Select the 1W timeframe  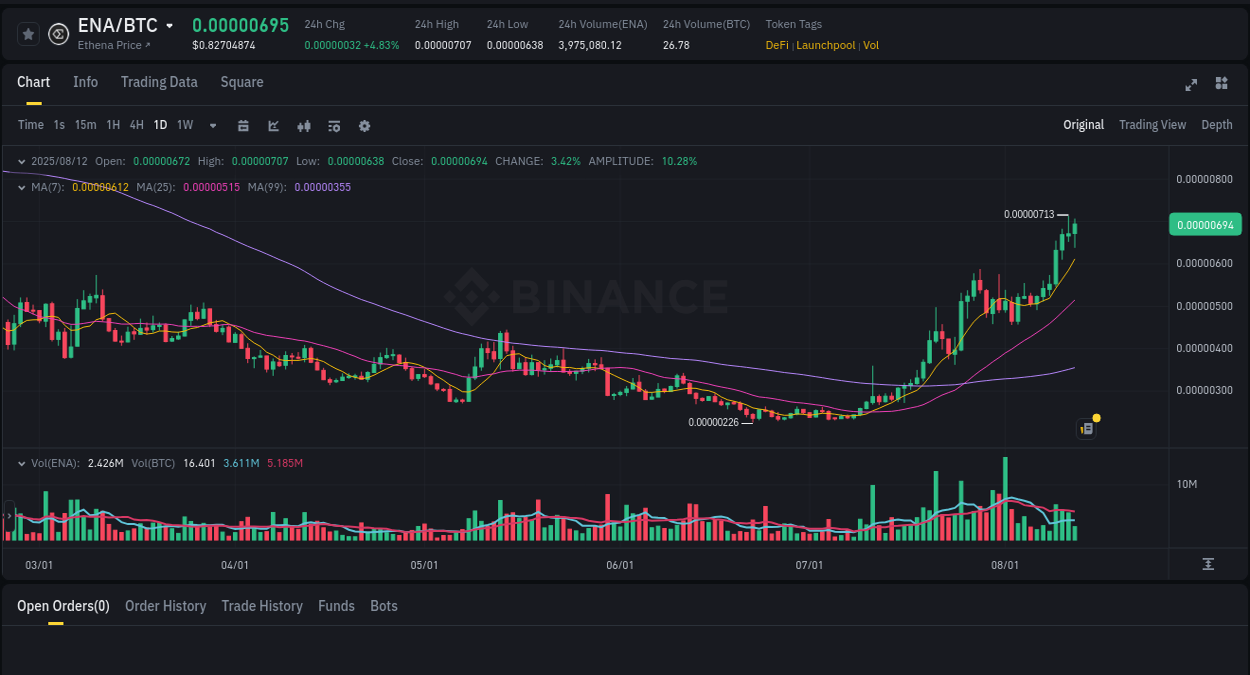[x=184, y=125]
